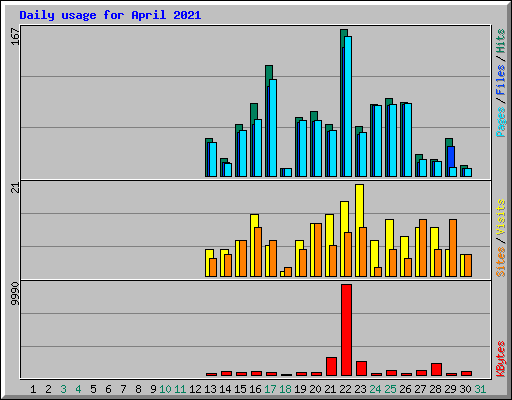Click day 31 weekend label
512x400 pixels.
tap(480, 389)
